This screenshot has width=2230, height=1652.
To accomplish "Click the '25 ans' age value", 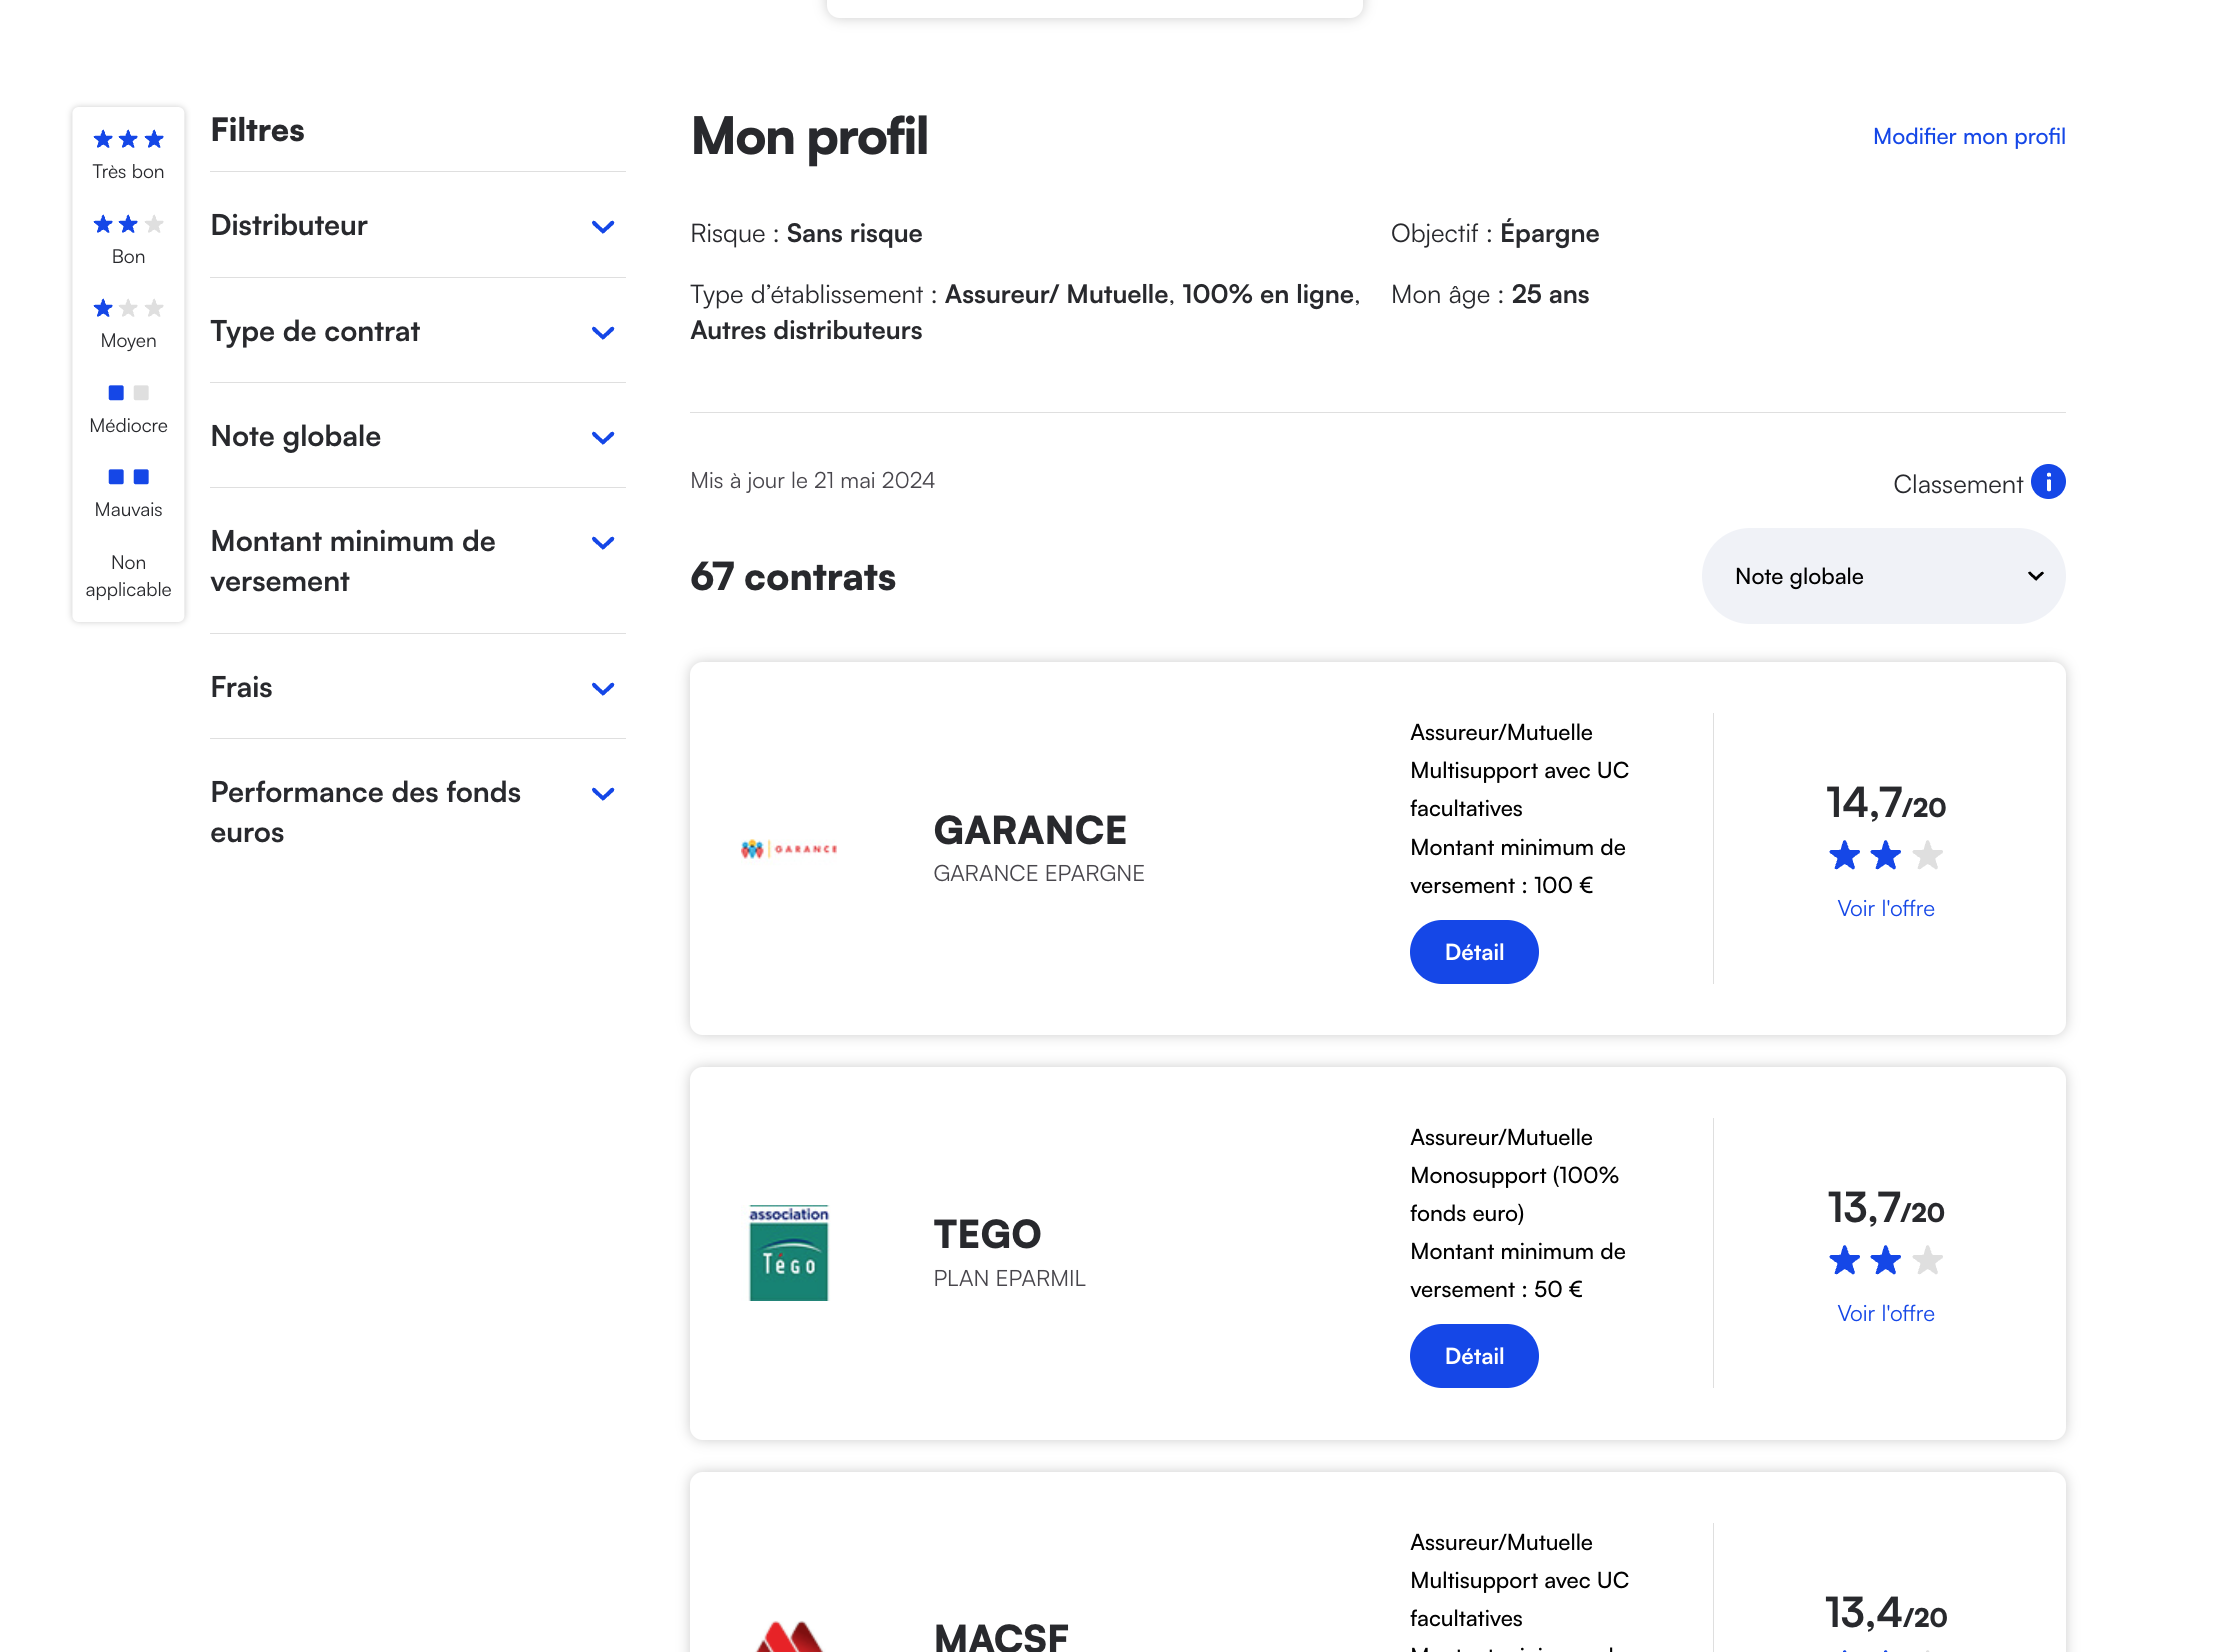I will (1550, 294).
